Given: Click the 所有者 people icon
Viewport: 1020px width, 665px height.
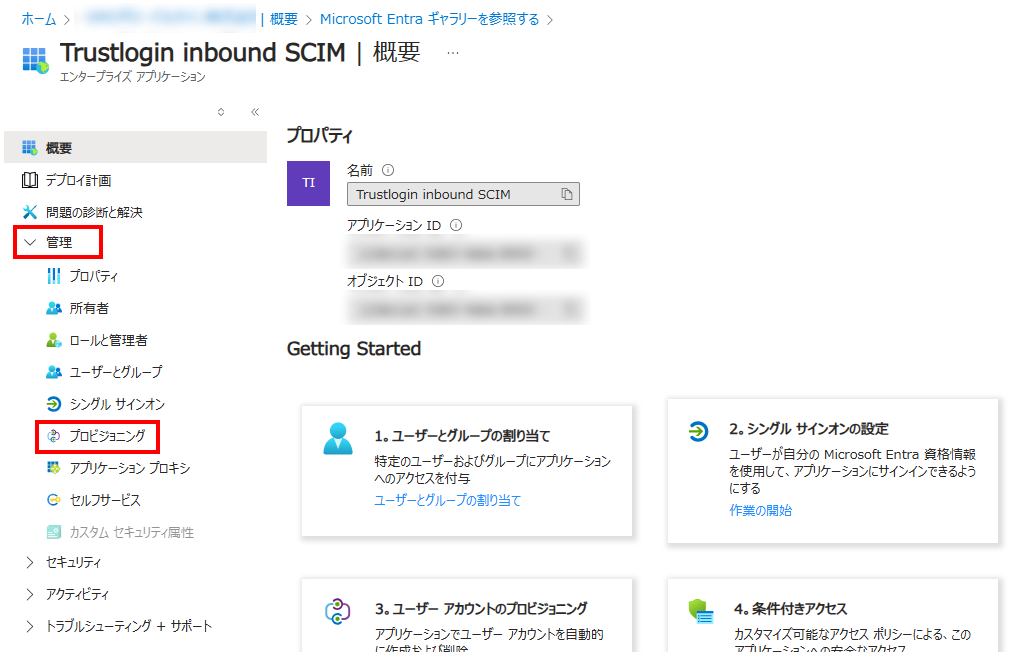Looking at the screenshot, I should click(54, 308).
